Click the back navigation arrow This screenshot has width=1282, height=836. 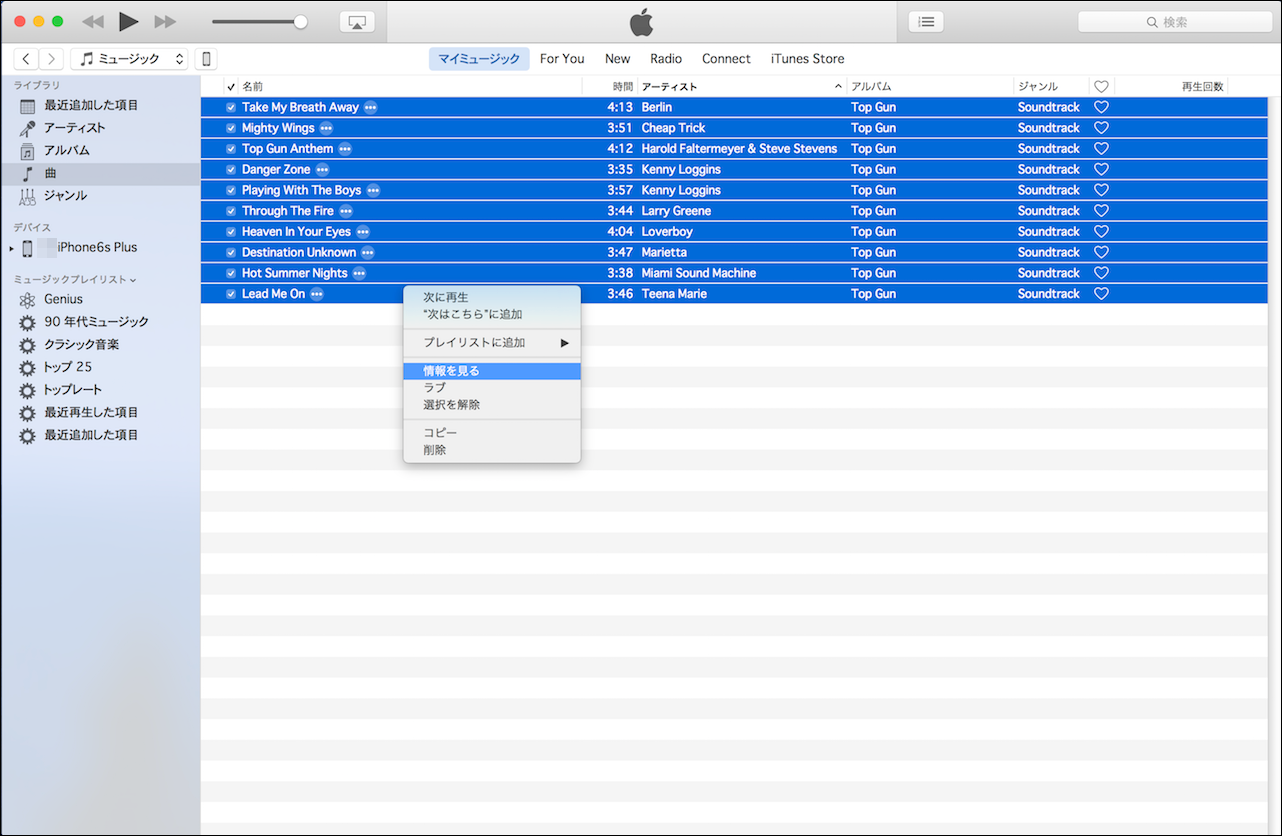26,59
